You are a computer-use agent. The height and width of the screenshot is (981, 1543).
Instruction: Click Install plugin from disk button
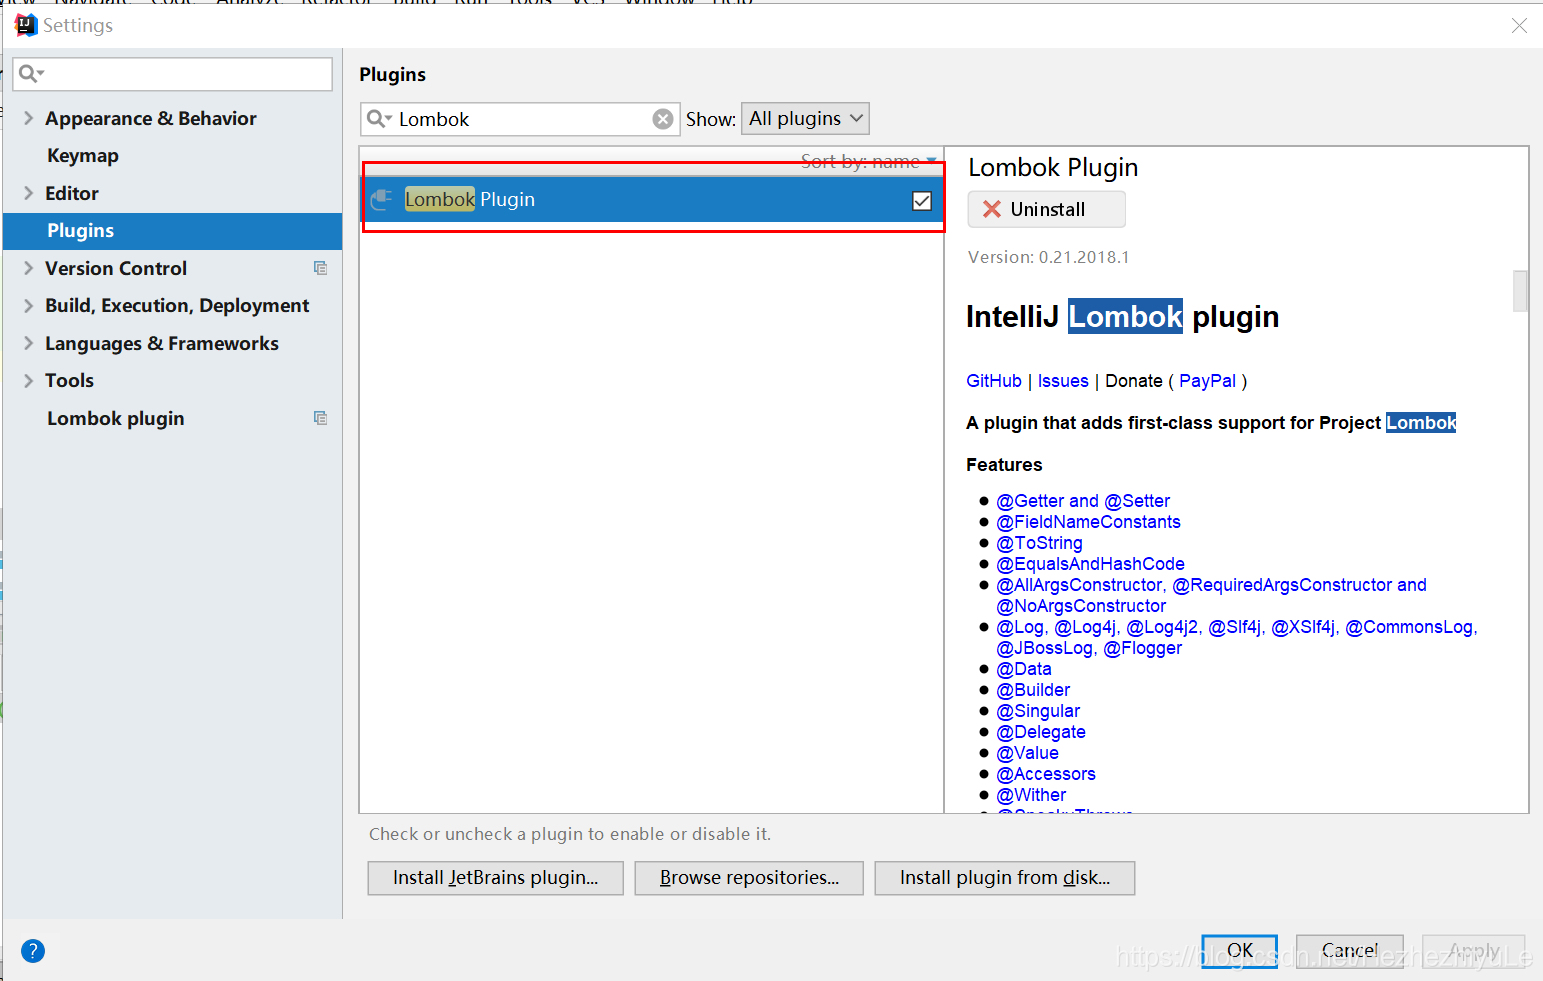(x=1005, y=878)
